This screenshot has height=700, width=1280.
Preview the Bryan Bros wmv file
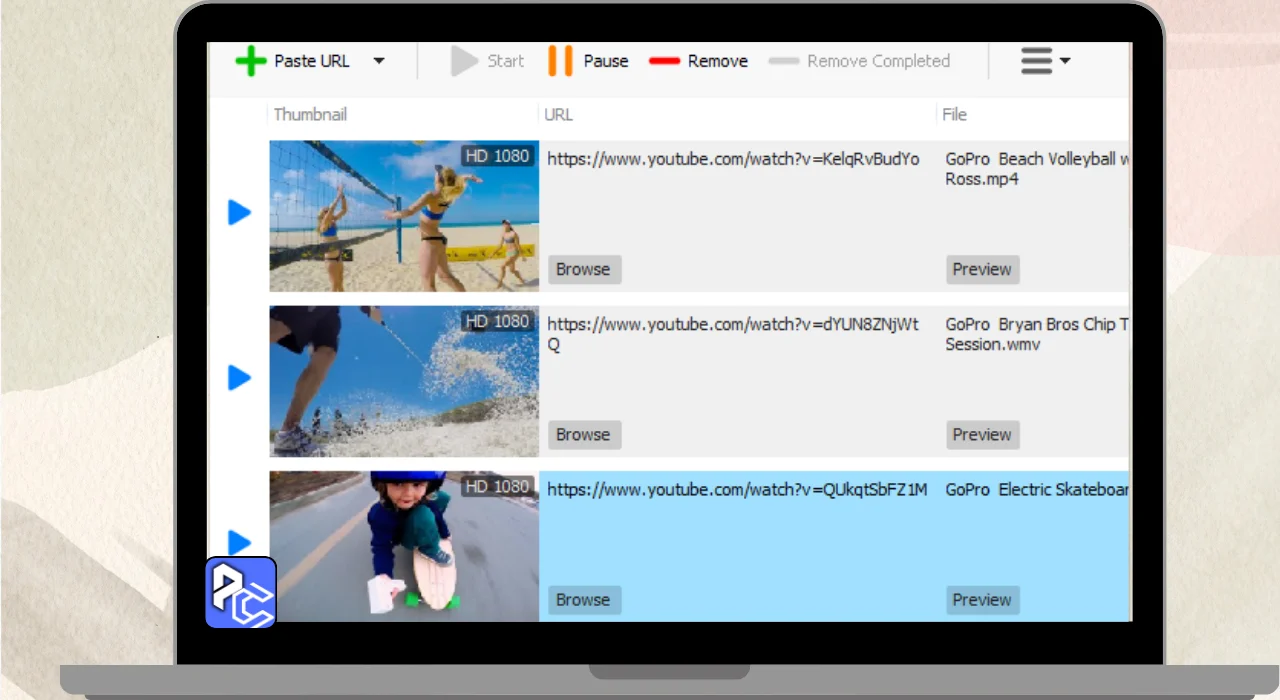click(x=982, y=434)
